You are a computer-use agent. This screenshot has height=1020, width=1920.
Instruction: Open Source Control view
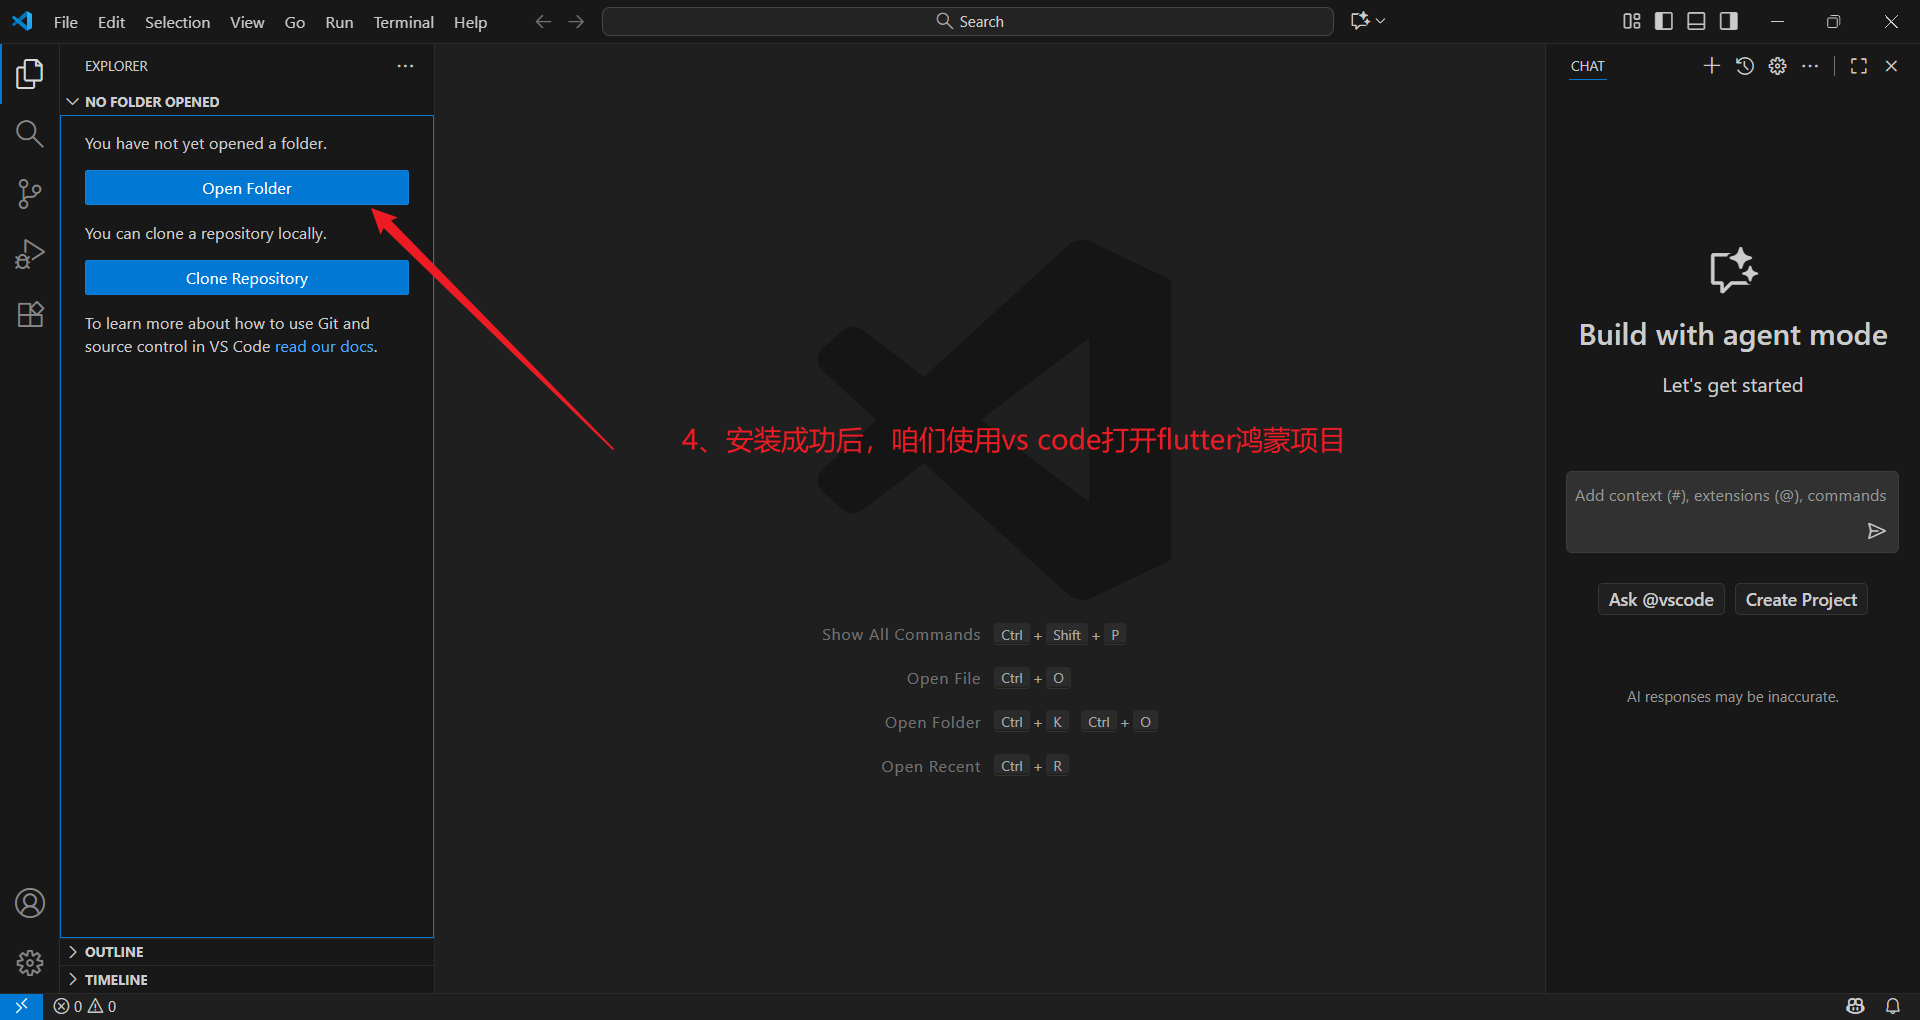[x=30, y=194]
